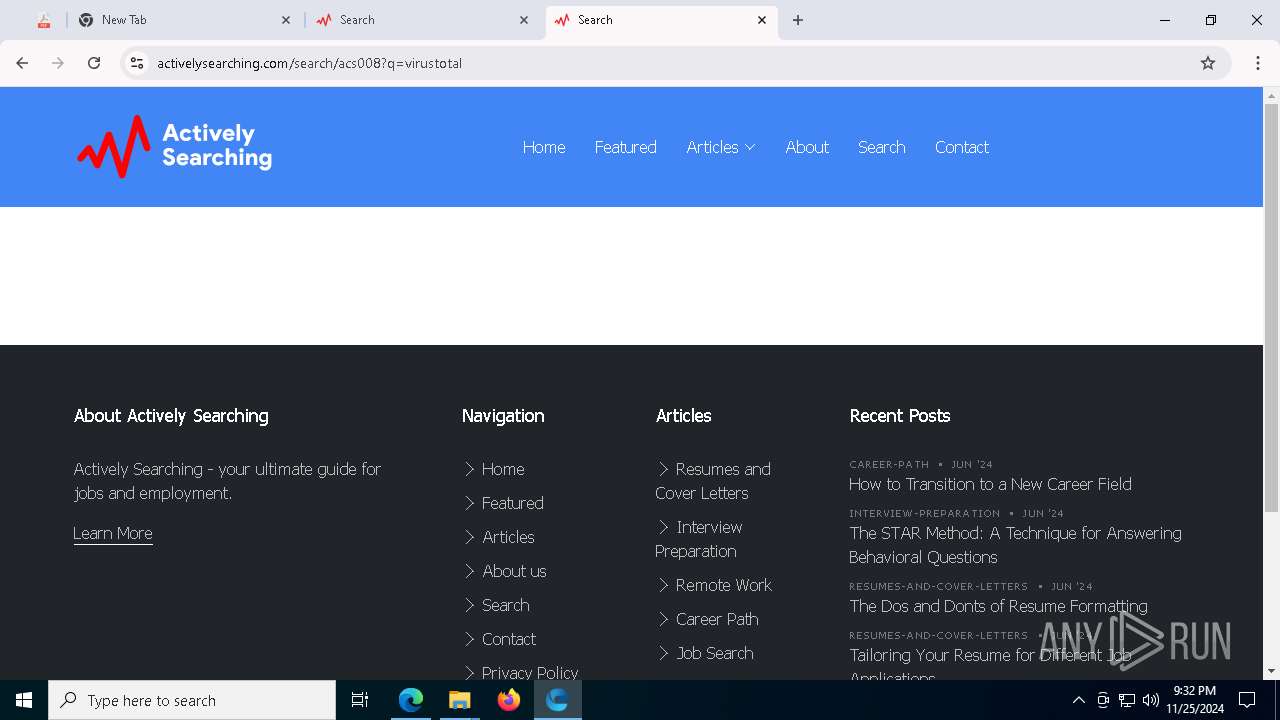Close the first inactive Search tab
Screen dimensions: 1280x720
click(x=524, y=20)
